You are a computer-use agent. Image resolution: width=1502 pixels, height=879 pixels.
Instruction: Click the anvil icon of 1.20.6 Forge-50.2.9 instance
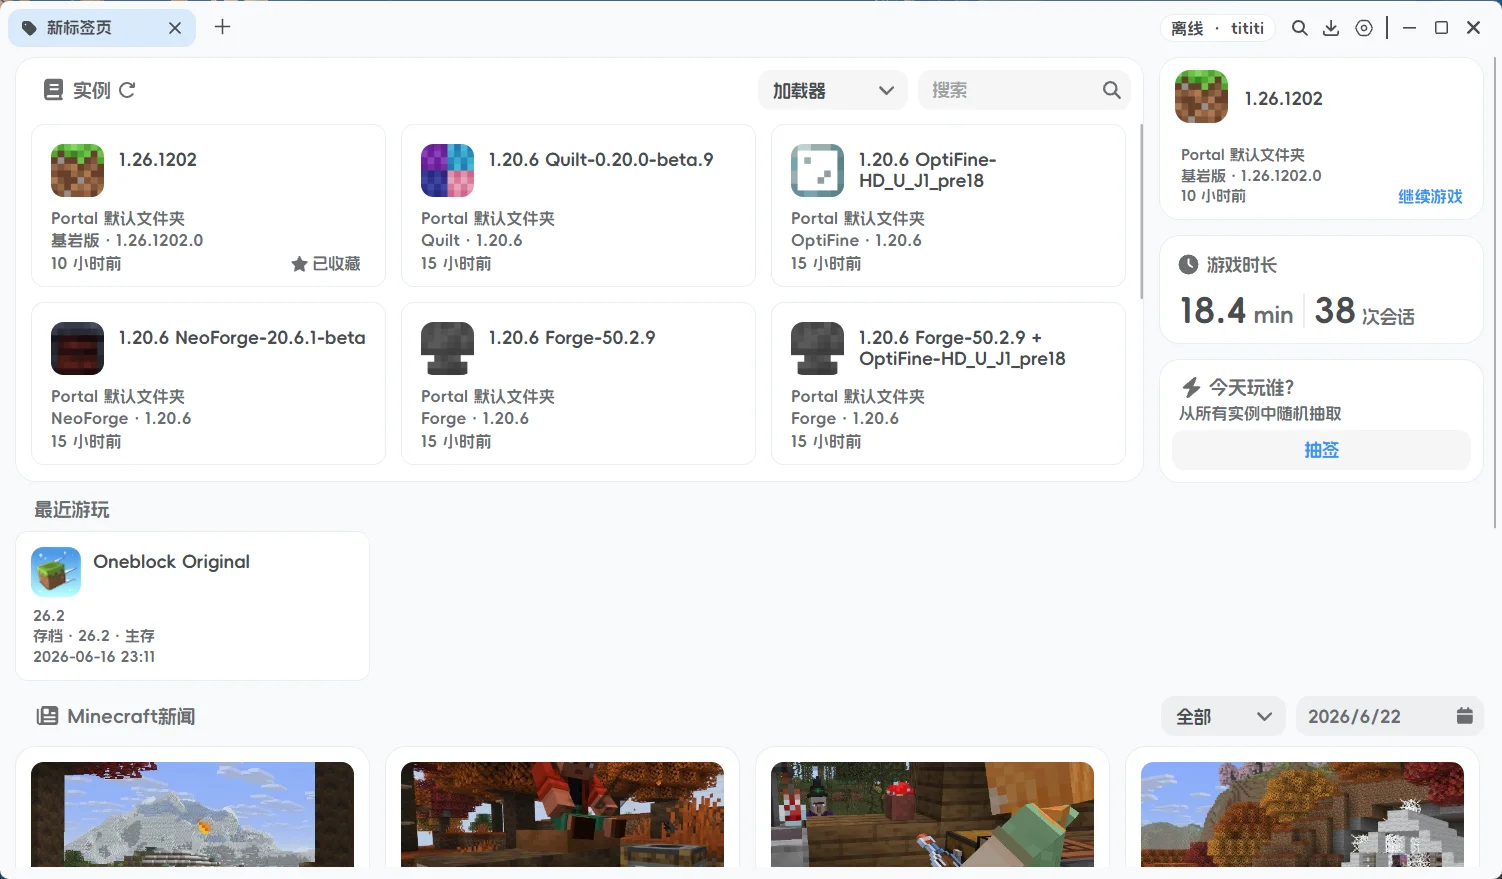coord(447,348)
